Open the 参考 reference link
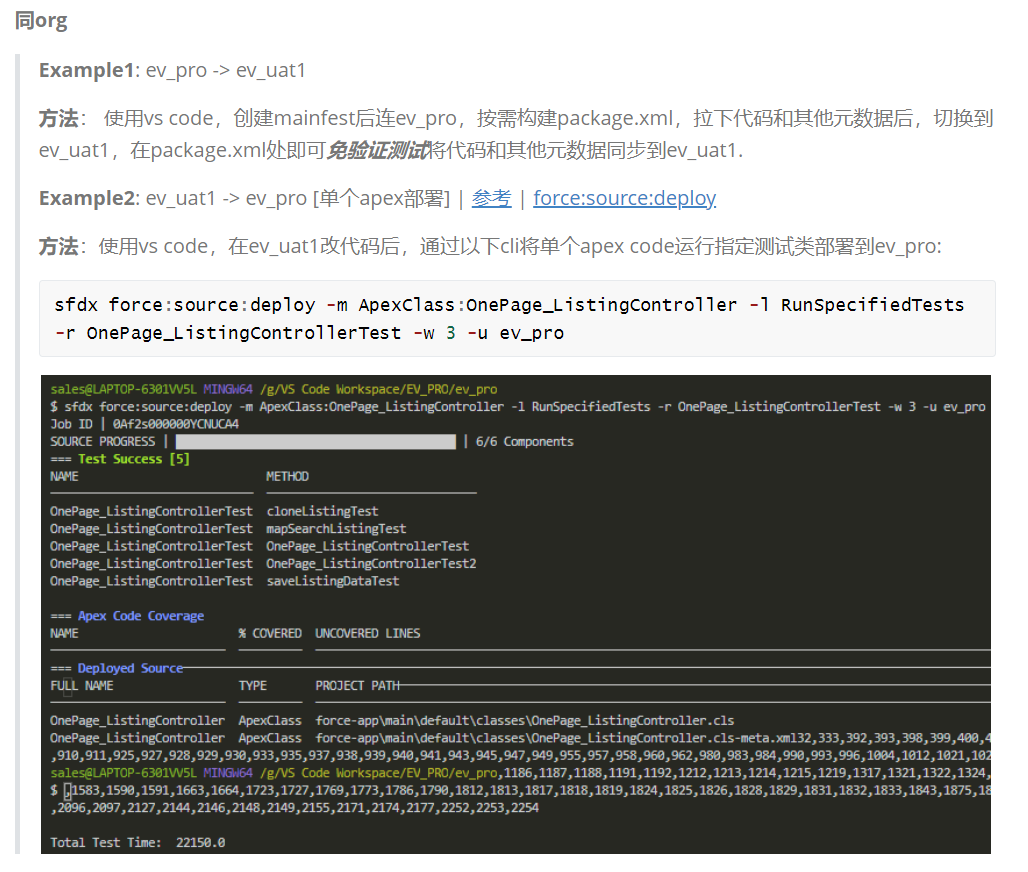 (x=491, y=197)
